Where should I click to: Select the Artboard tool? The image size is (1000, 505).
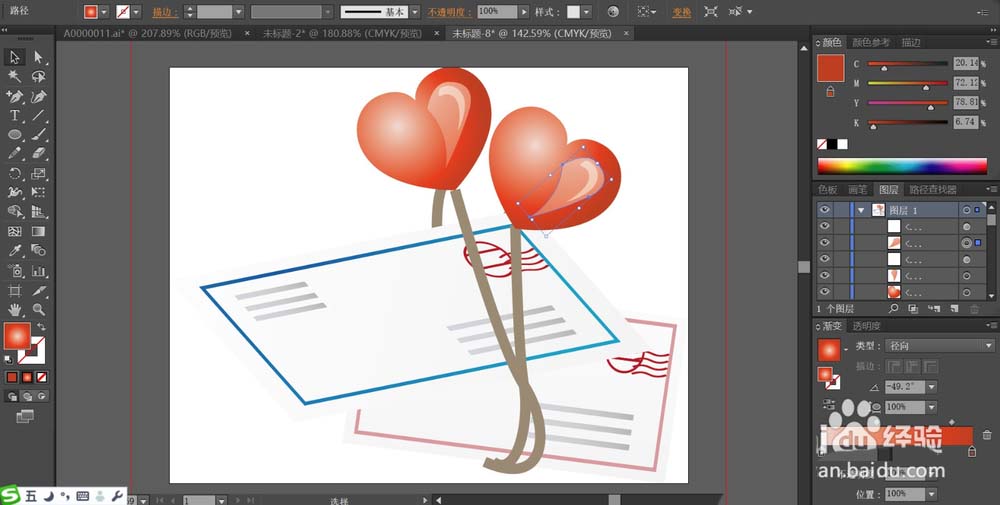(14, 291)
